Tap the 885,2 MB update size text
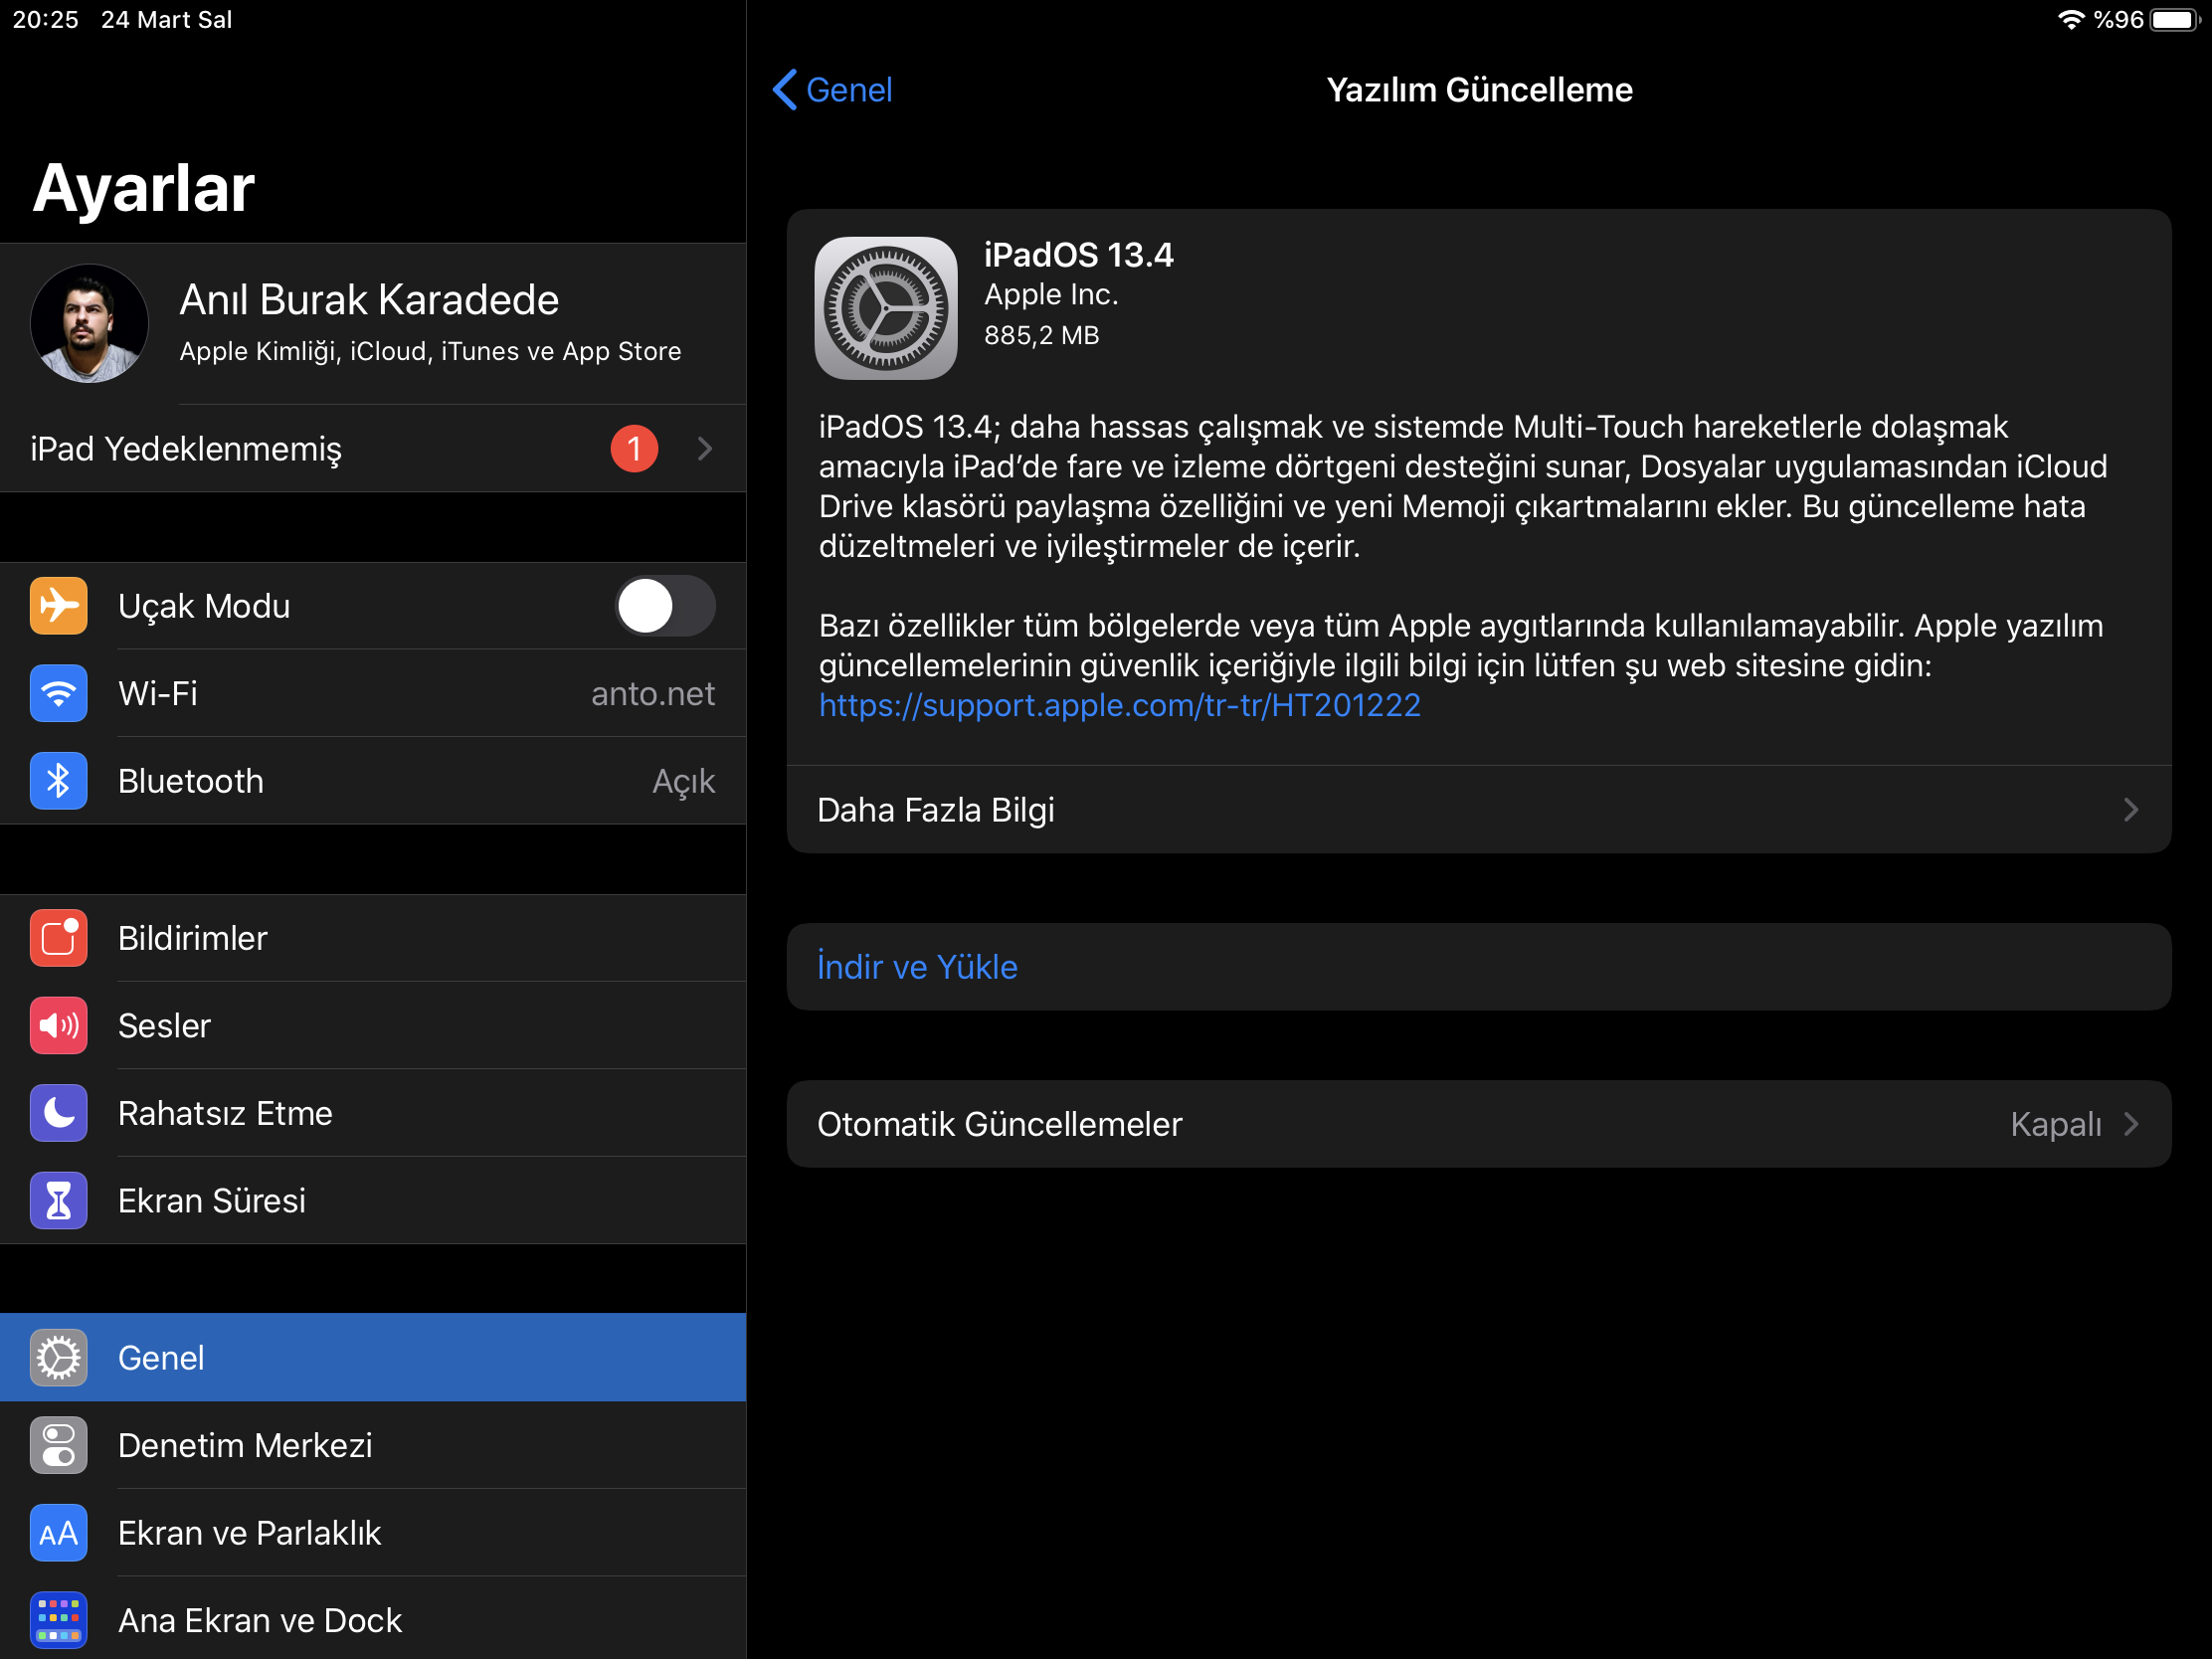The width and height of the screenshot is (2212, 1659). point(1041,335)
